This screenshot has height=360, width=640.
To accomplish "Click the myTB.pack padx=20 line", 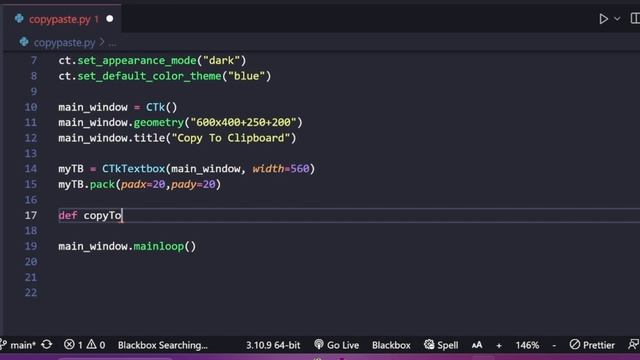I will click(140, 184).
